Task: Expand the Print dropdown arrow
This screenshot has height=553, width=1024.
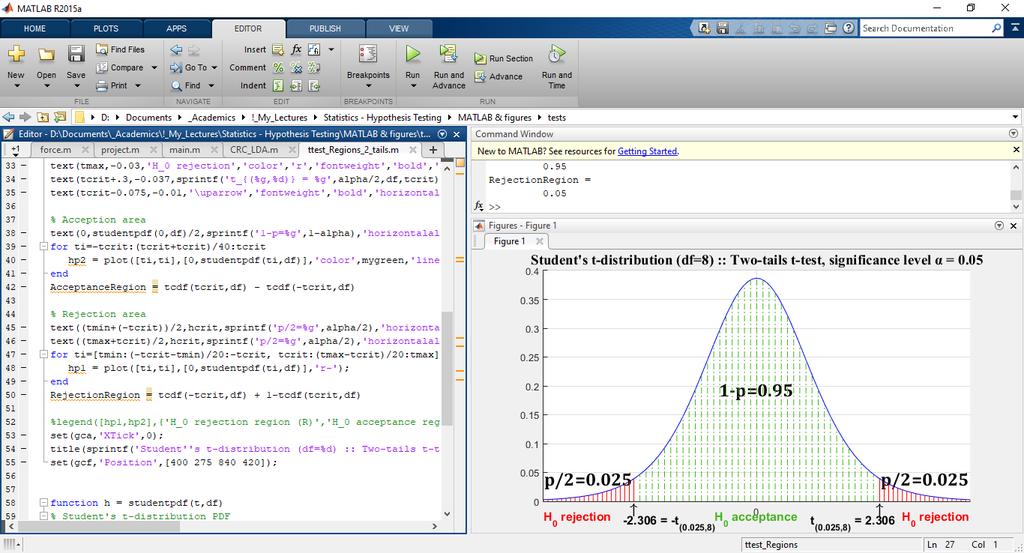Action: 138,86
